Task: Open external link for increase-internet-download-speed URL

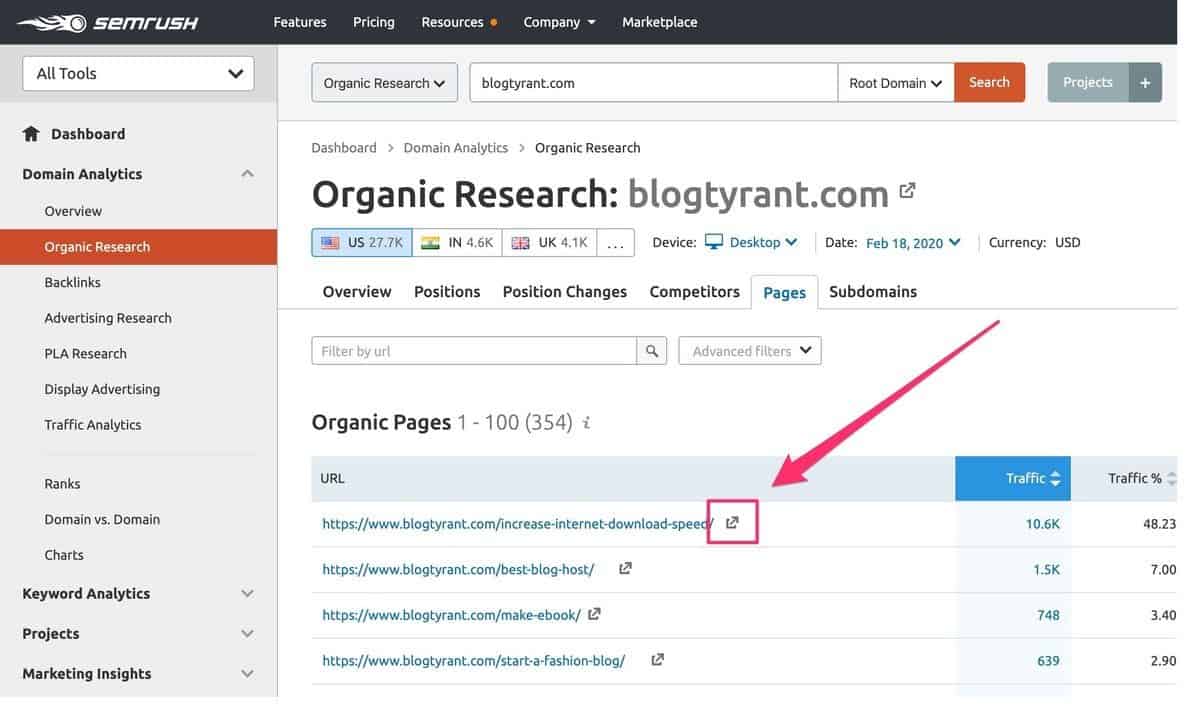Action: 732,523
